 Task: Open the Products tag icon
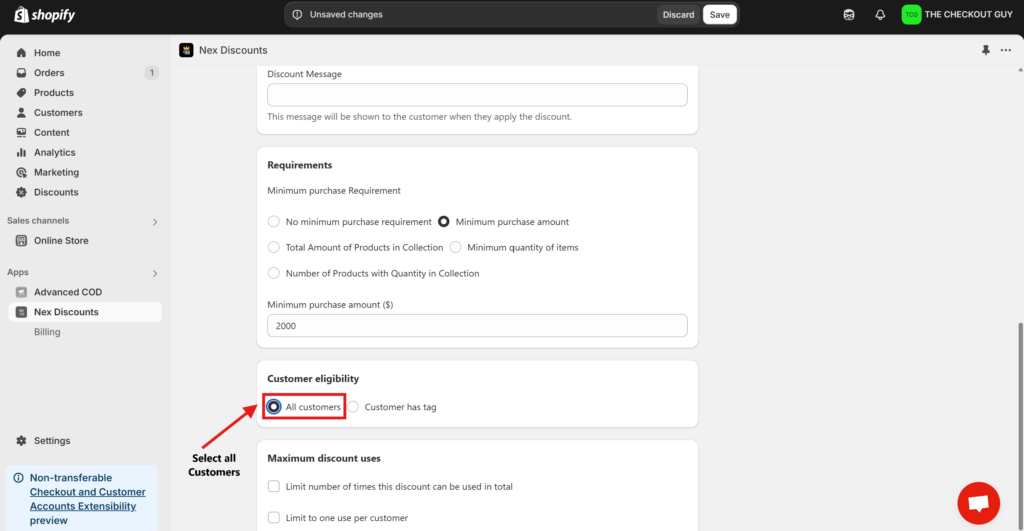(22, 93)
